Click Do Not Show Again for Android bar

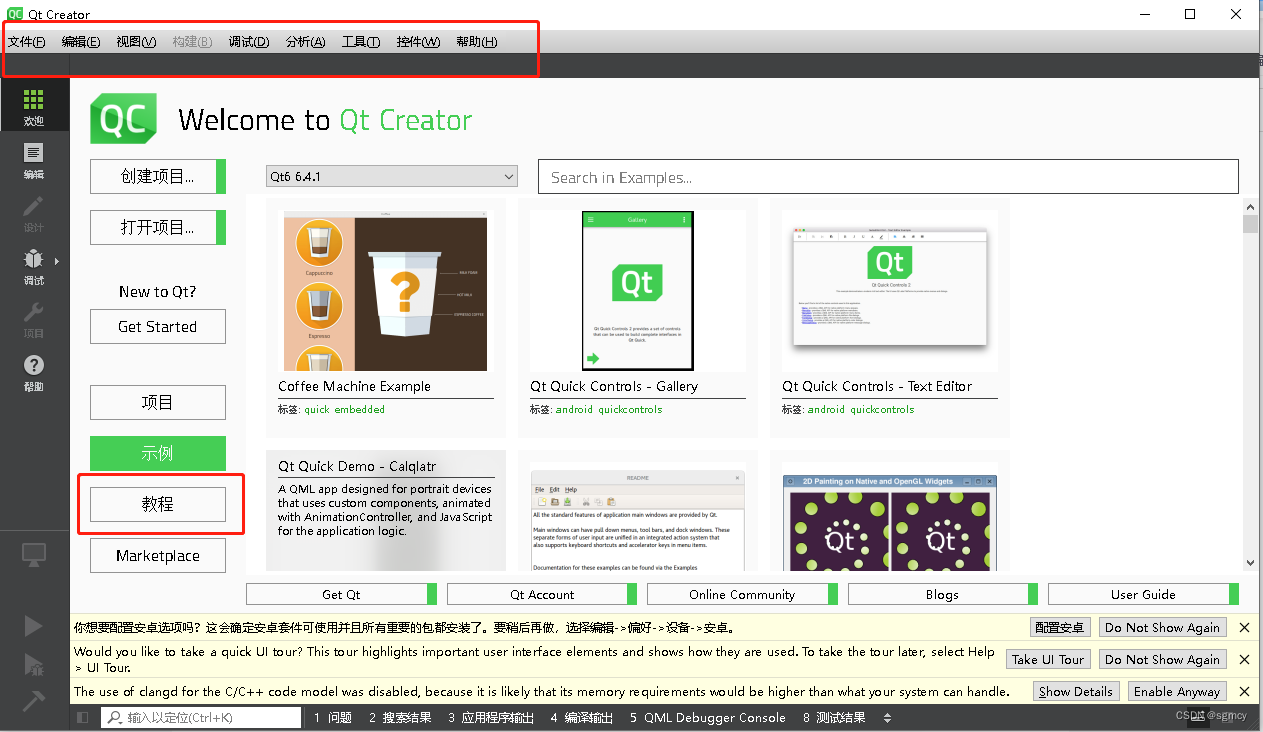[1162, 628]
